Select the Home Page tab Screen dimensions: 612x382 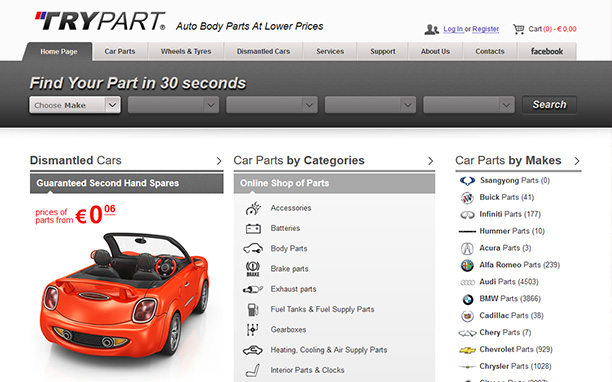[x=59, y=52]
